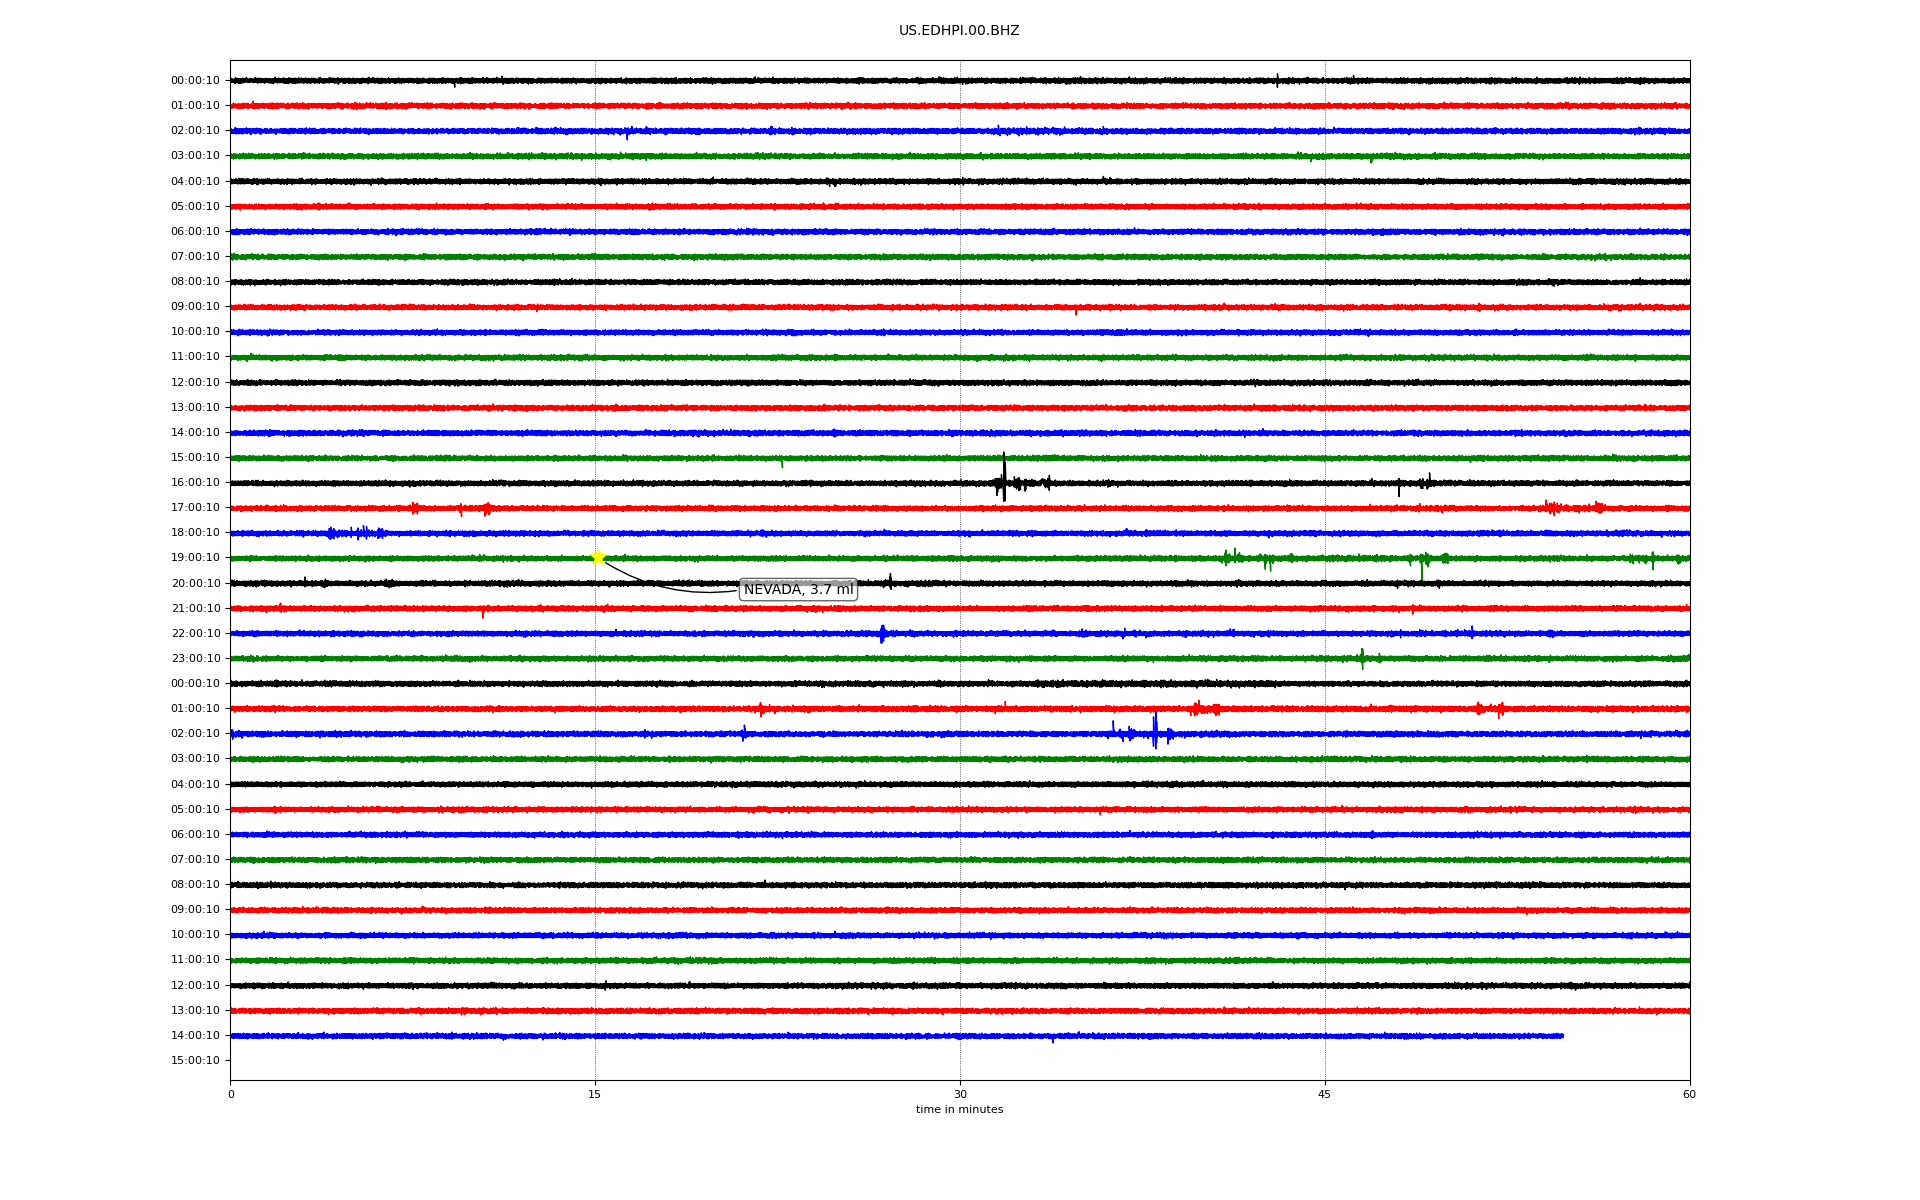Viewport: 1920px width, 1200px height.
Task: Click the 15 minute x-axis tick label
Action: 595,1094
